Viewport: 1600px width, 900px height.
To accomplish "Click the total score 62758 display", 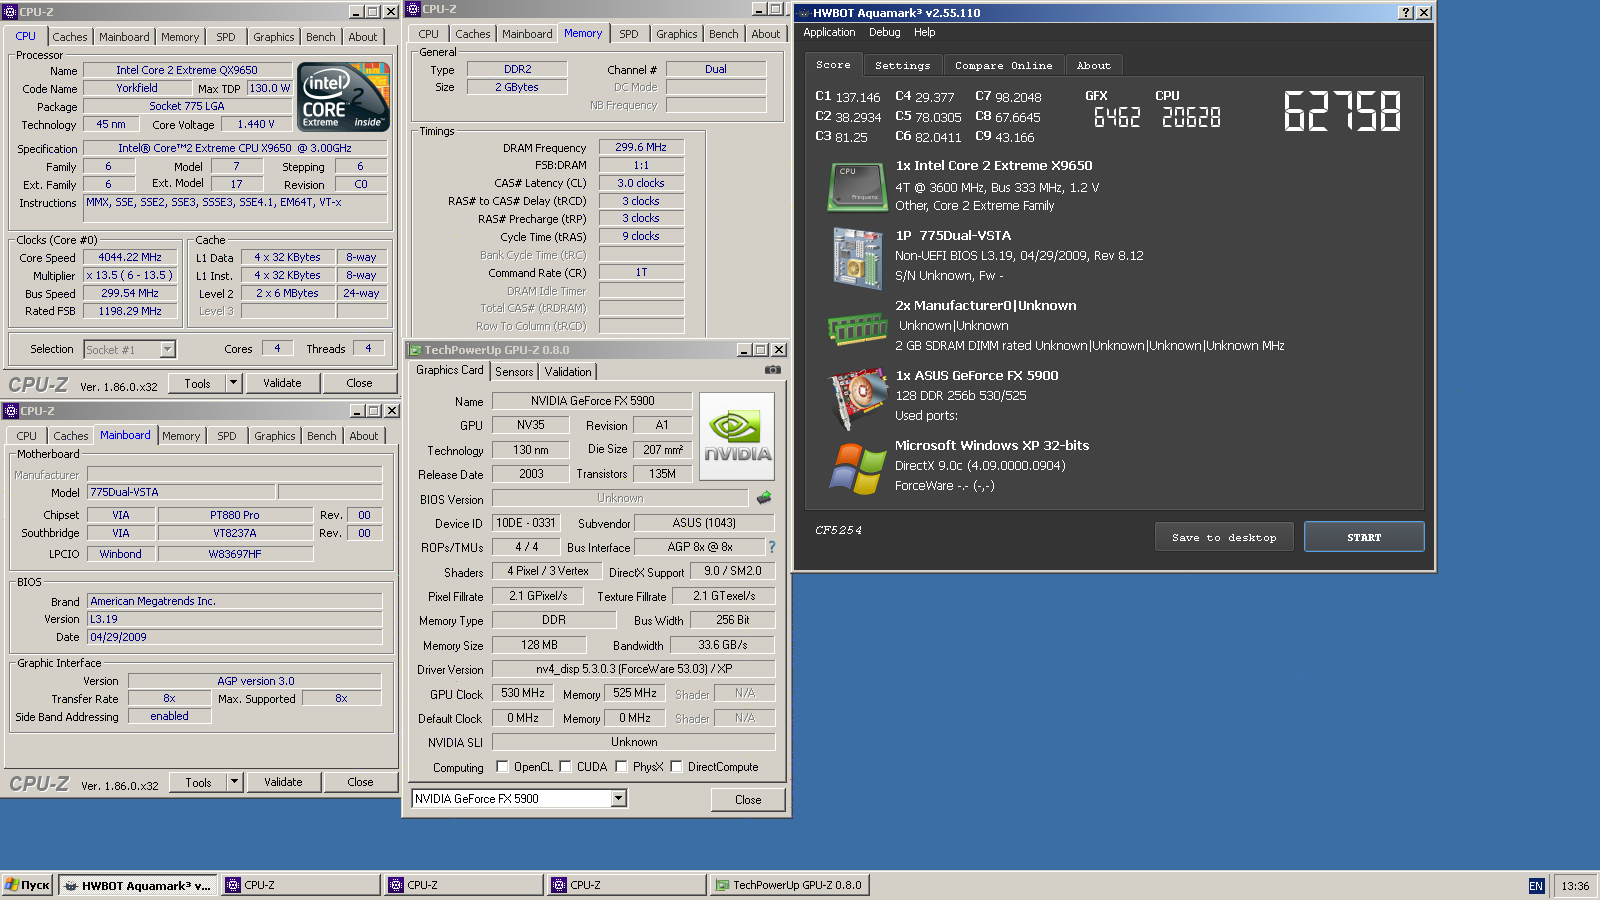I will click(x=1342, y=111).
